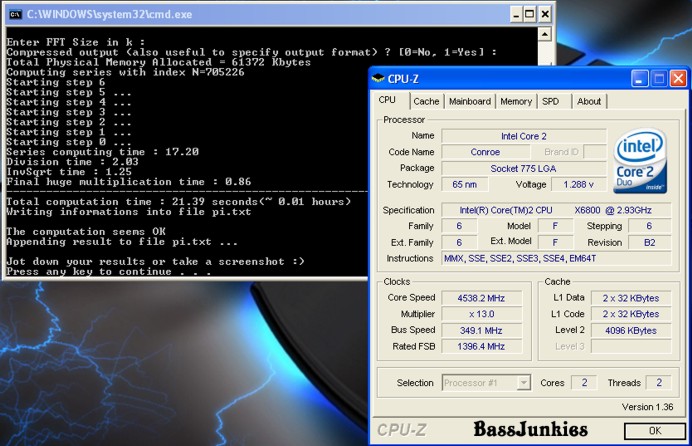Image resolution: width=692 pixels, height=446 pixels.
Task: Click the Level 2 cache value 4096 KBytes
Action: tap(631, 330)
